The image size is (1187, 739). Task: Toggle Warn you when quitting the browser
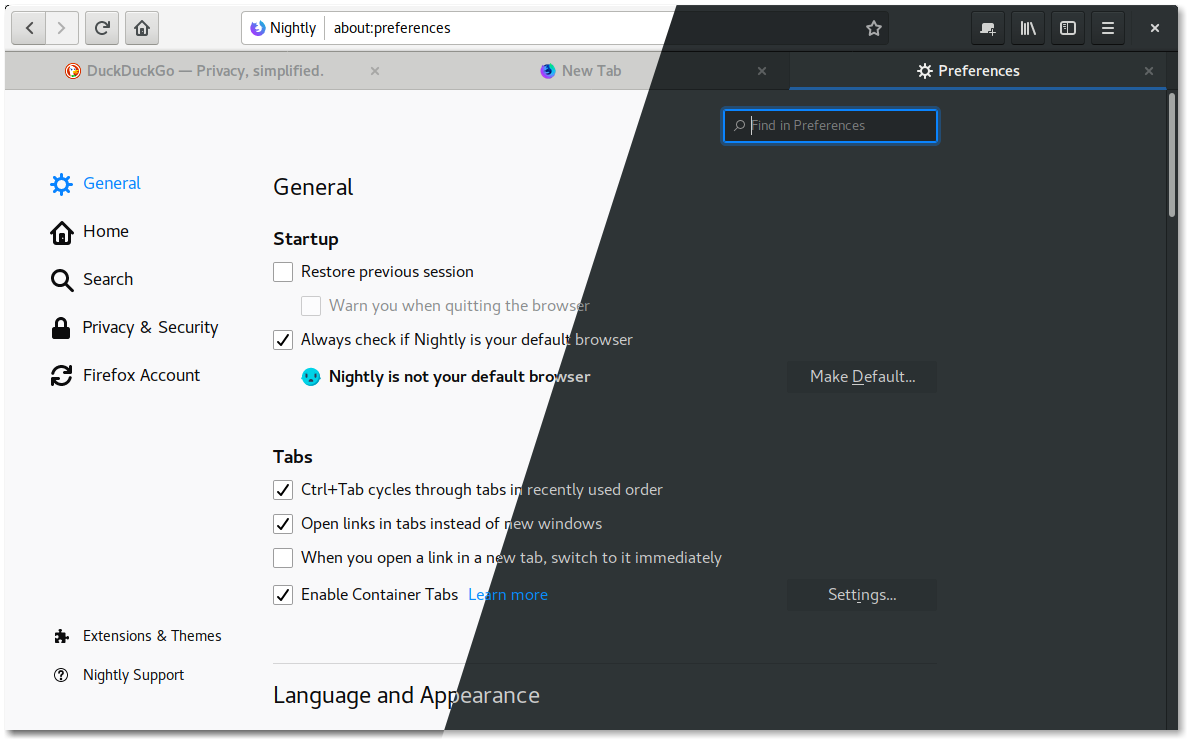coord(311,306)
